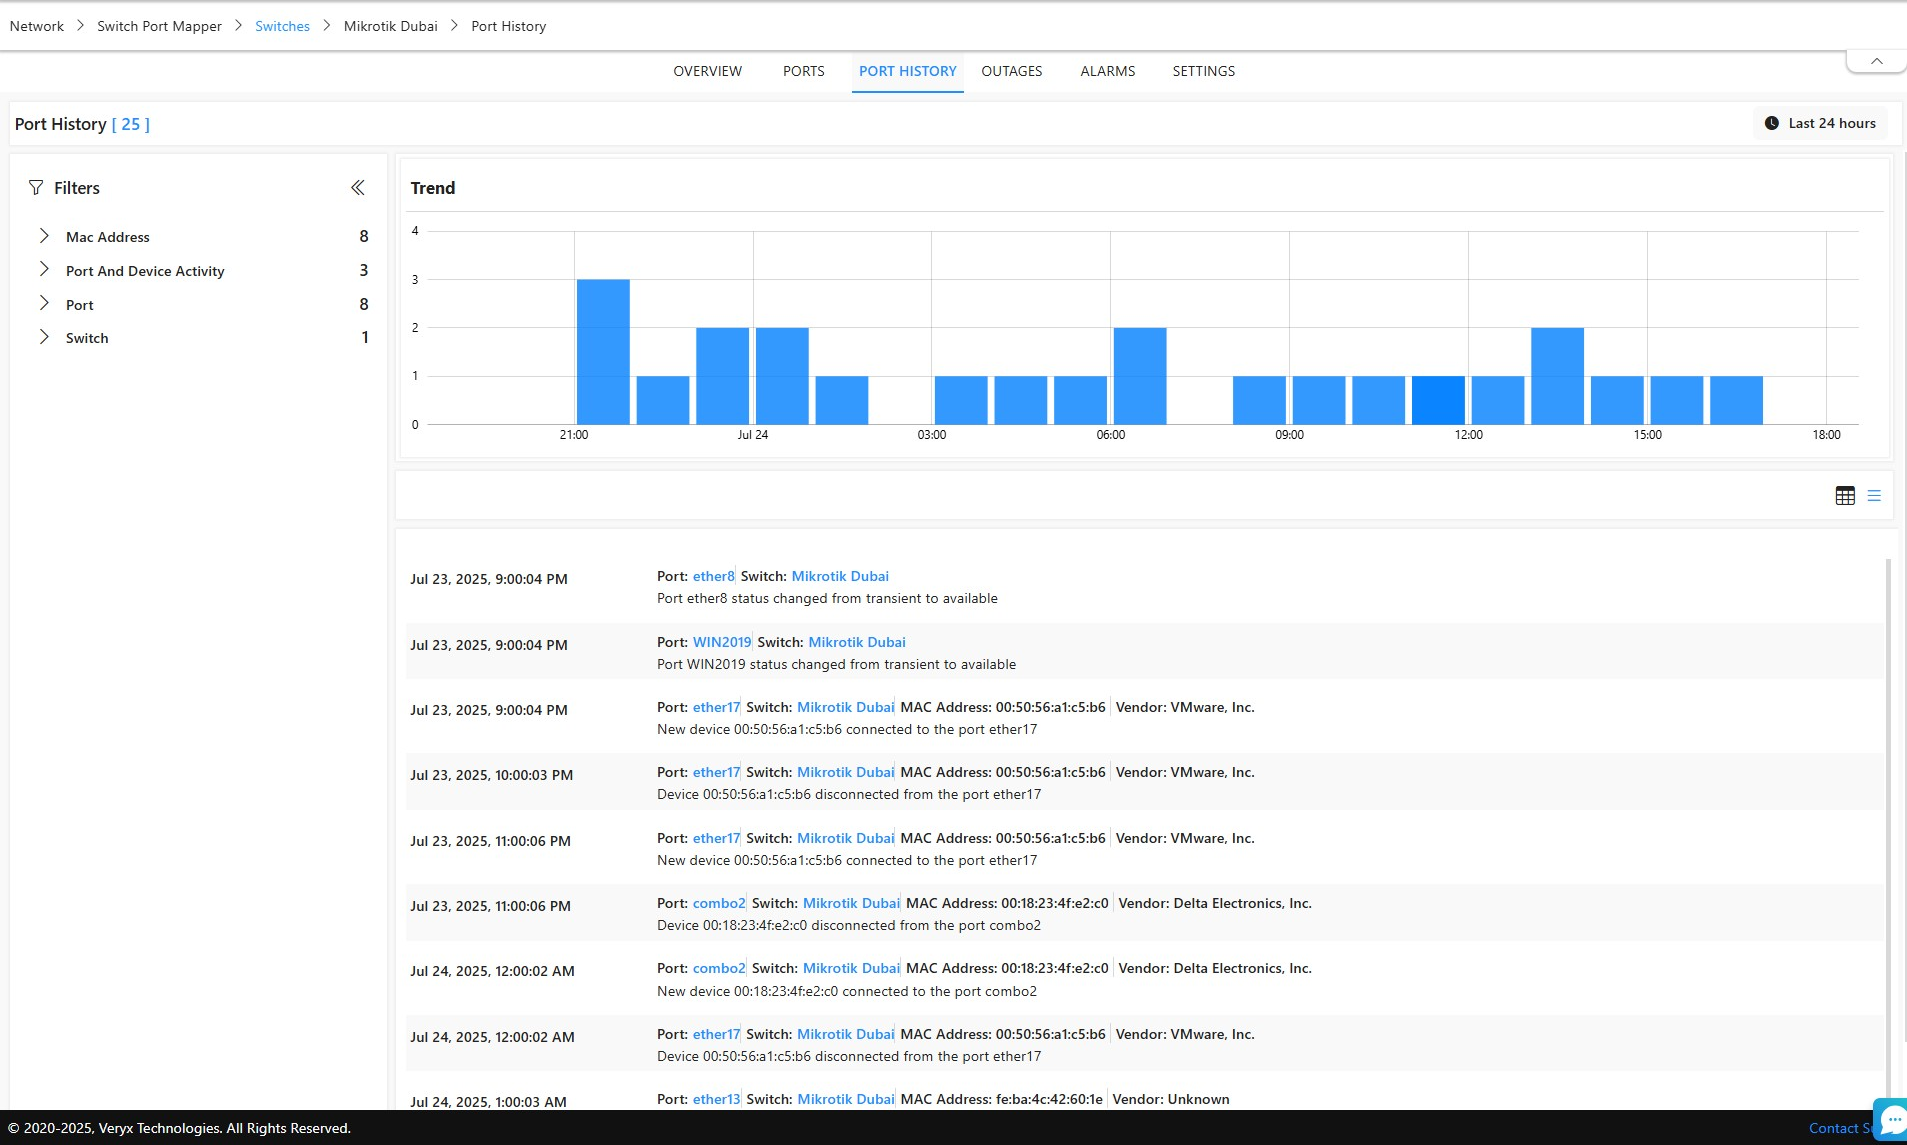Screen dimensions: 1907x1145
Task: Expand the Mac Address filter
Action: (x=44, y=237)
